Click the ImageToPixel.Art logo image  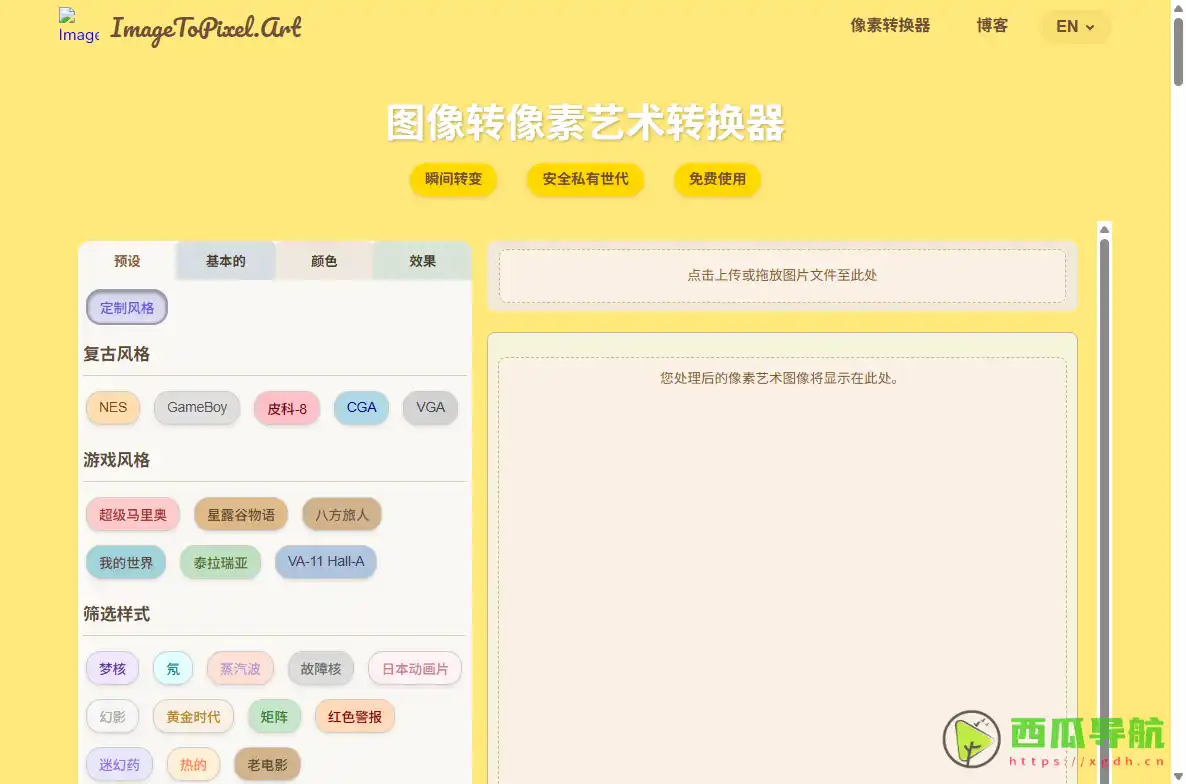[79, 26]
